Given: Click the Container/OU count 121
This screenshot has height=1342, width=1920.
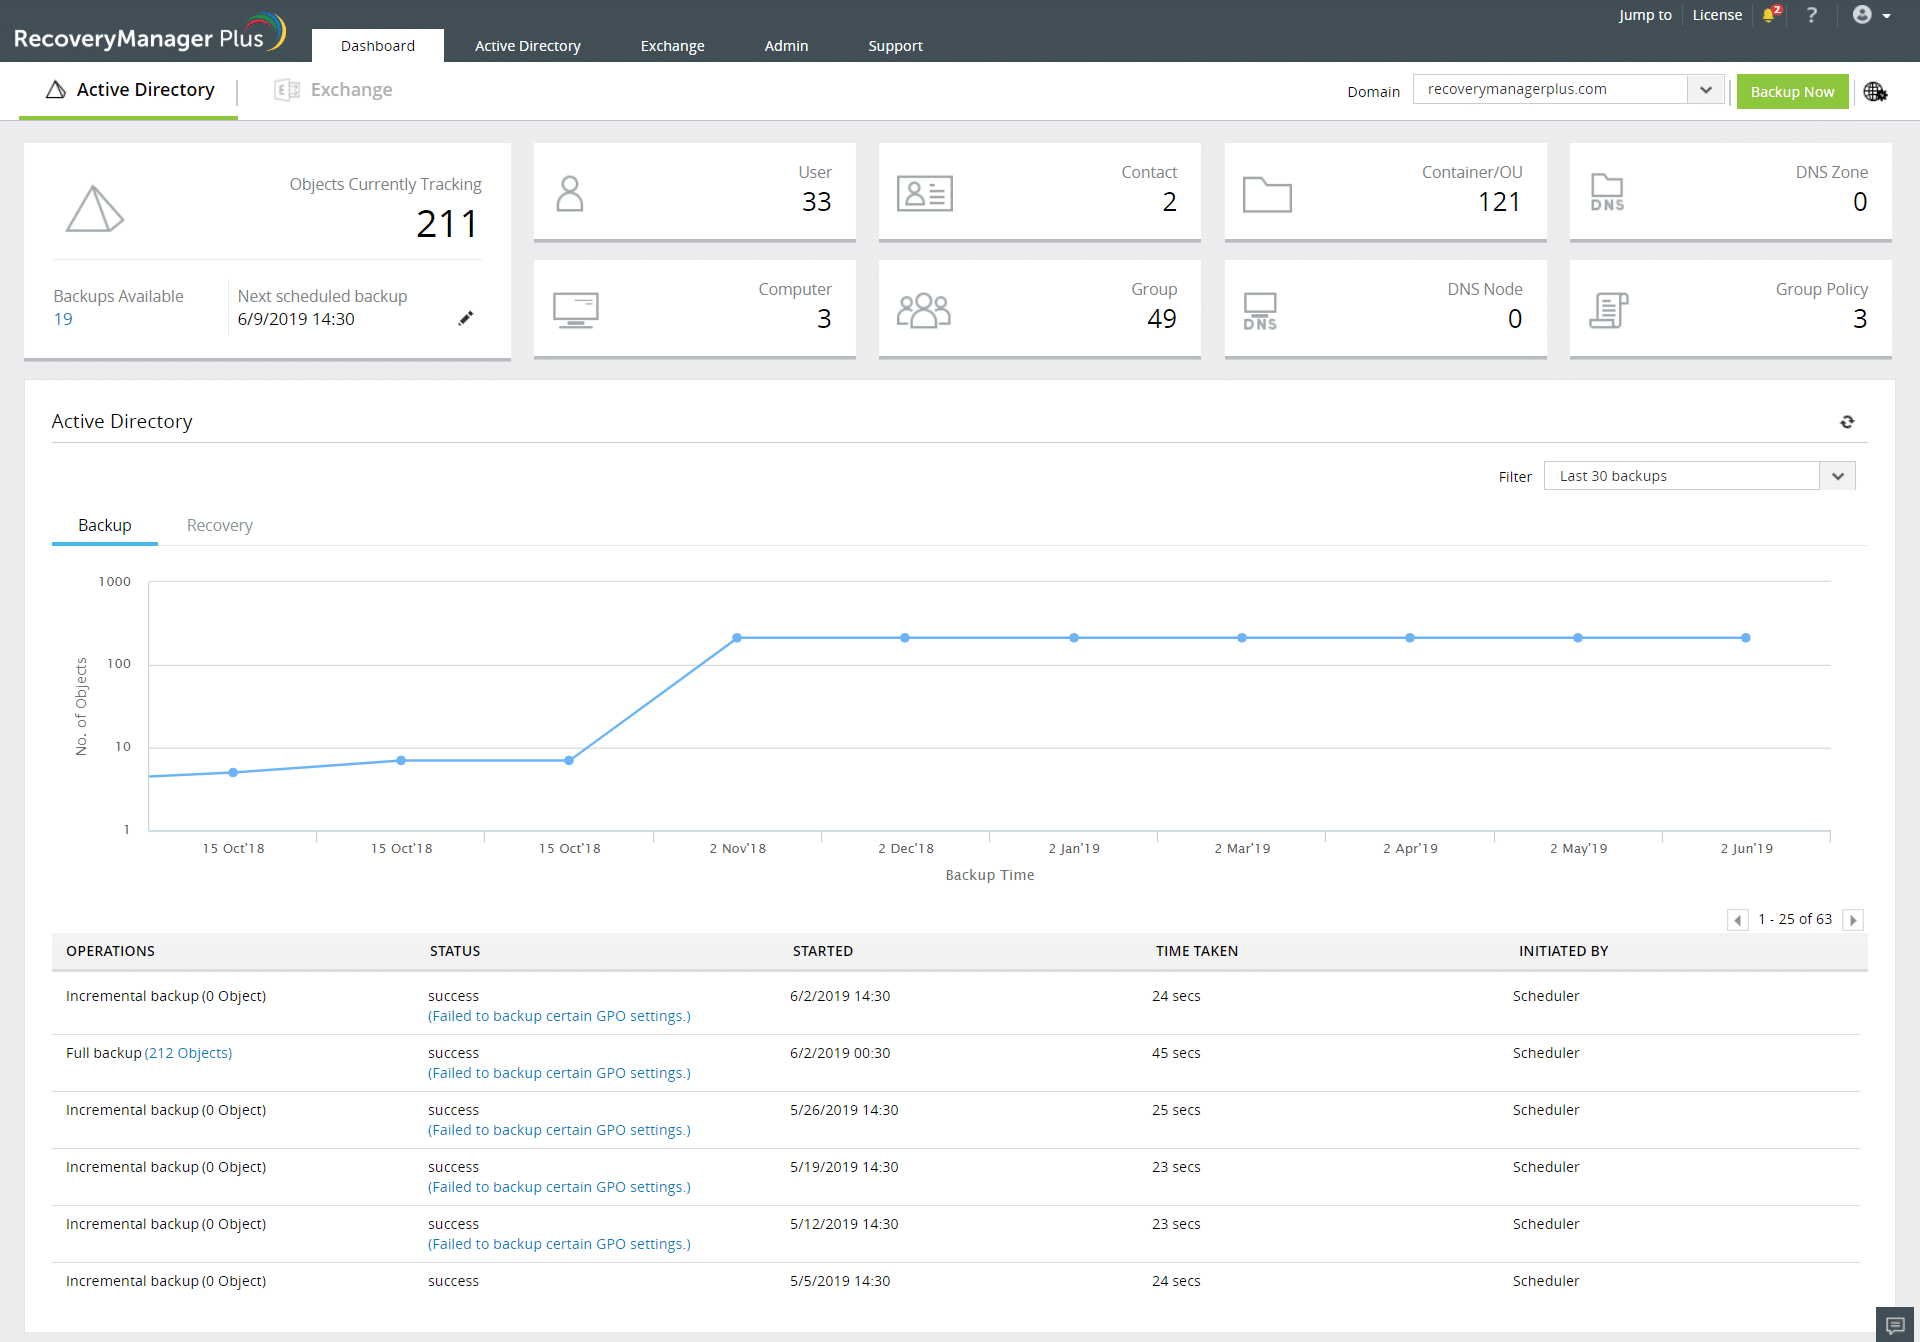Looking at the screenshot, I should pyautogui.click(x=1500, y=202).
